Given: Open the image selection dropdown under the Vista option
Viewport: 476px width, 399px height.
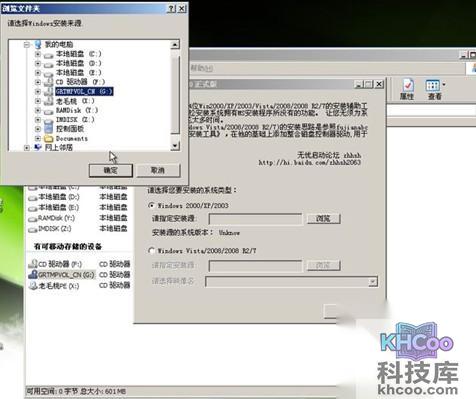Looking at the screenshot, I should 373,282.
